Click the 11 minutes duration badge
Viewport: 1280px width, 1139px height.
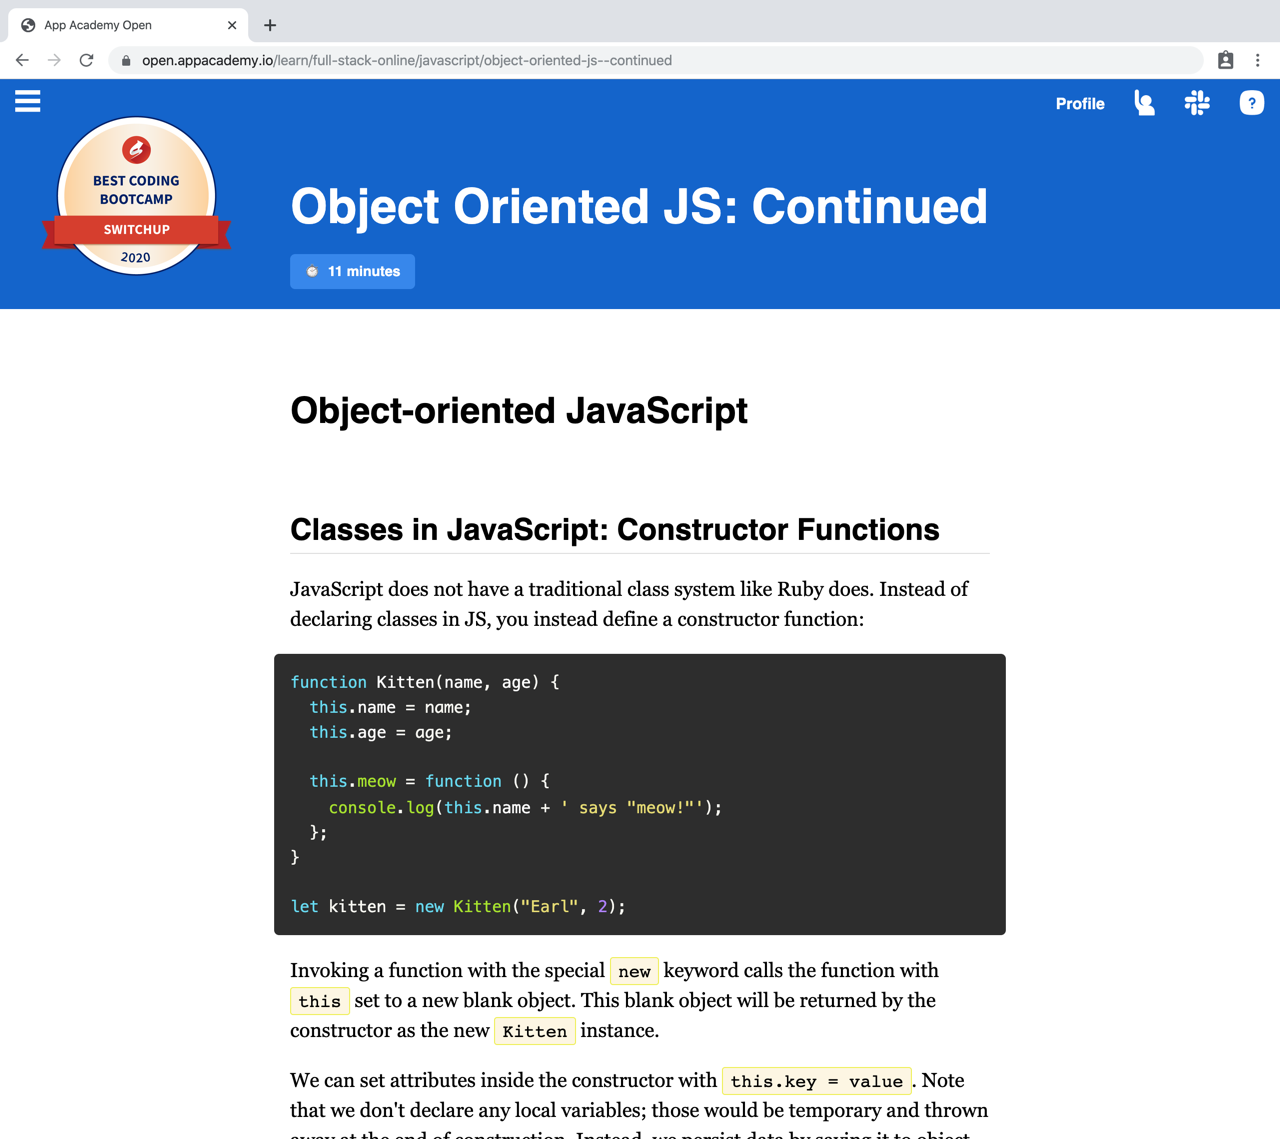click(x=352, y=271)
